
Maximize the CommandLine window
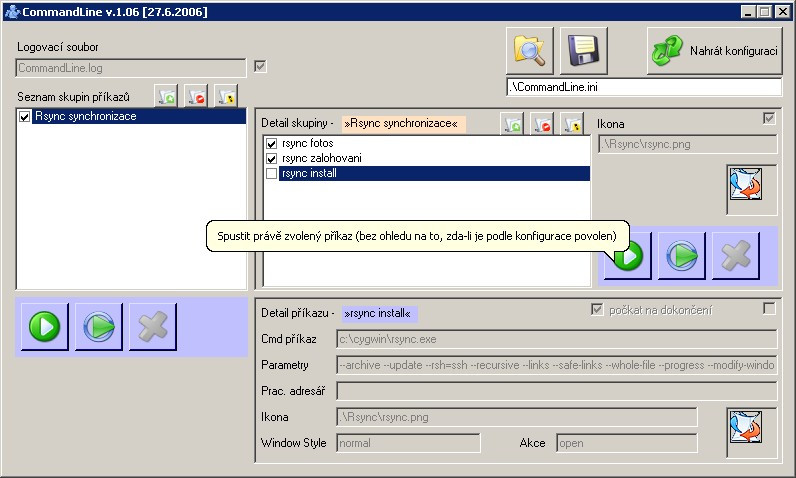pos(765,12)
